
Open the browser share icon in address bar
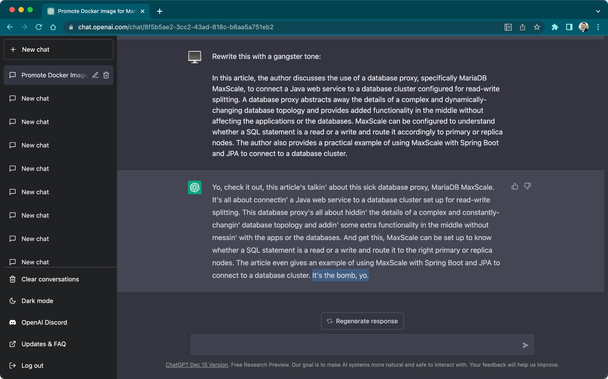(x=522, y=27)
